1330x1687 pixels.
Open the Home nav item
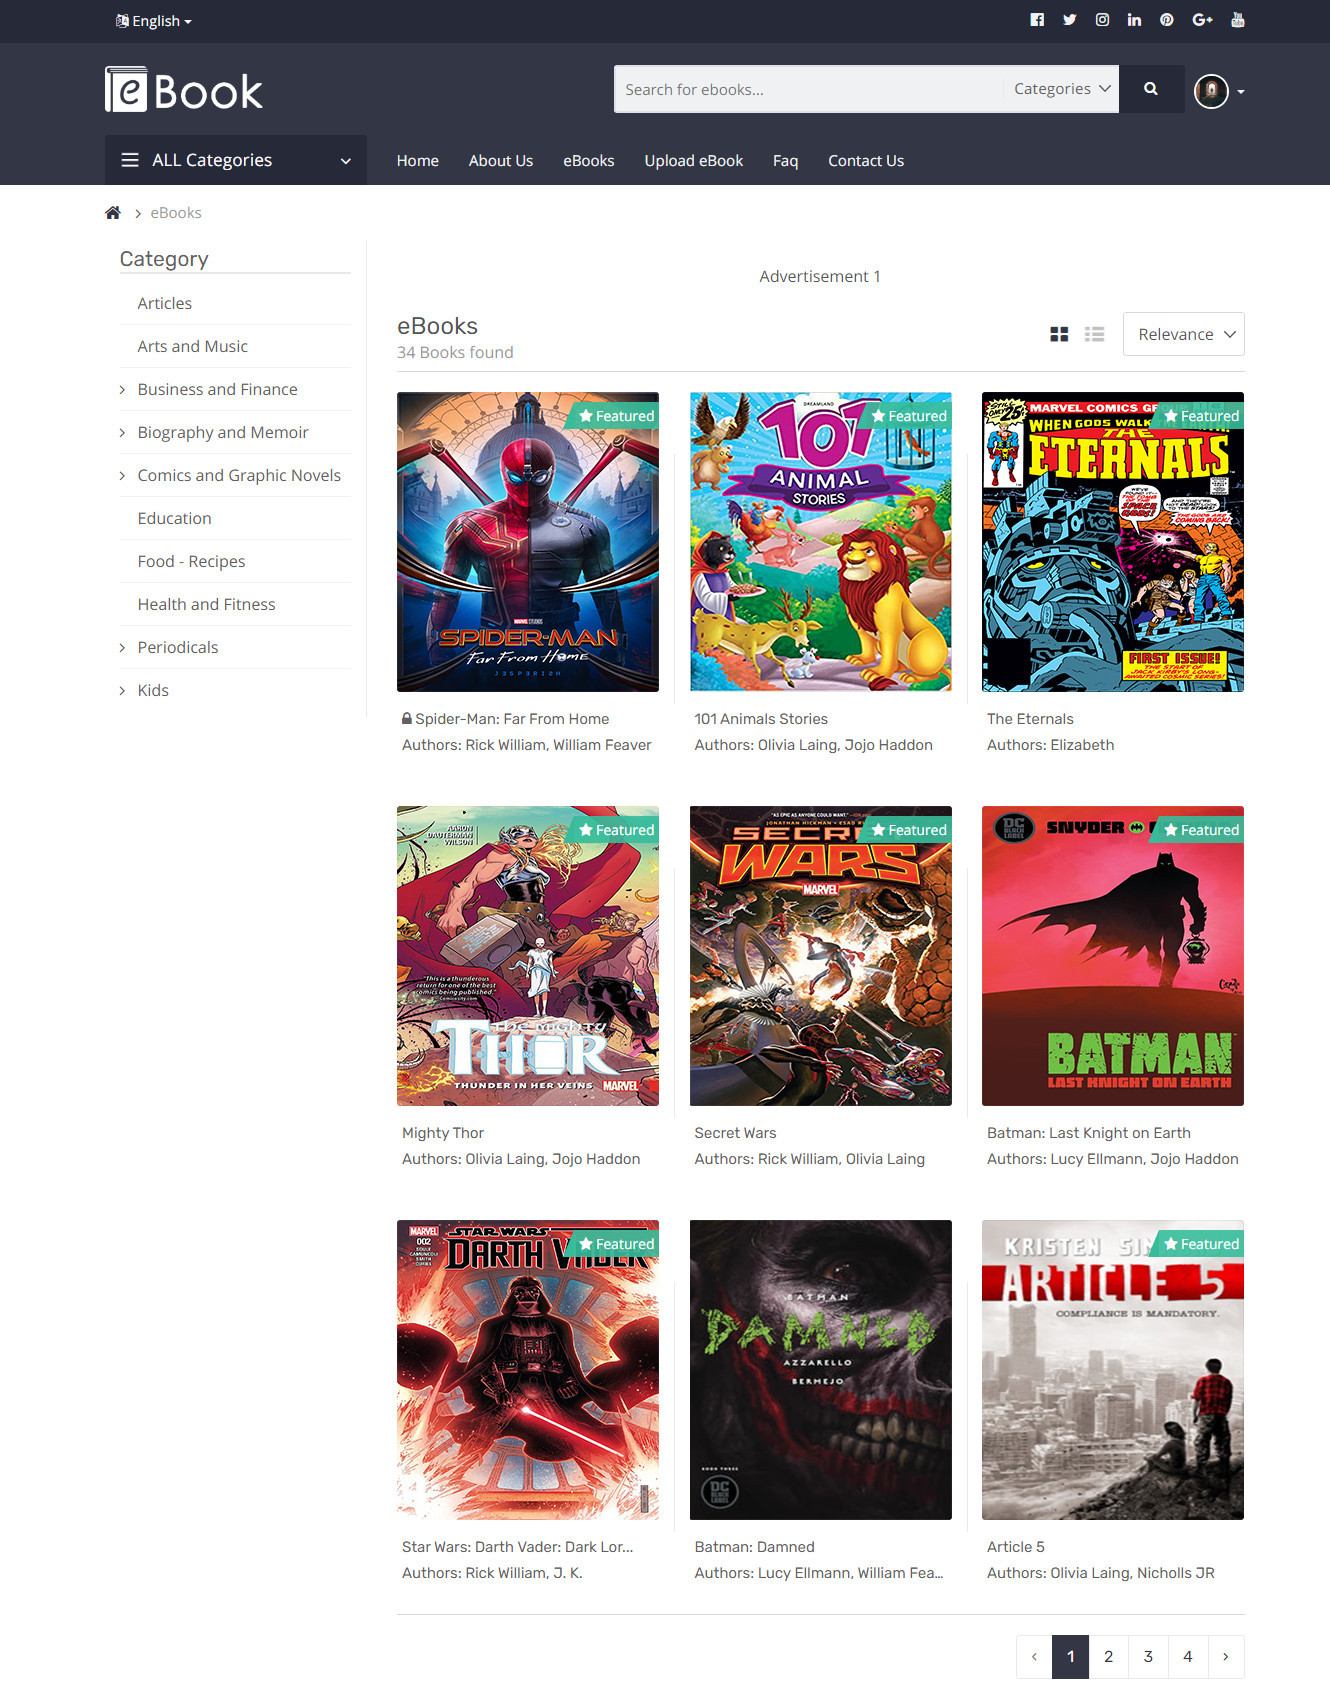pyautogui.click(x=418, y=161)
